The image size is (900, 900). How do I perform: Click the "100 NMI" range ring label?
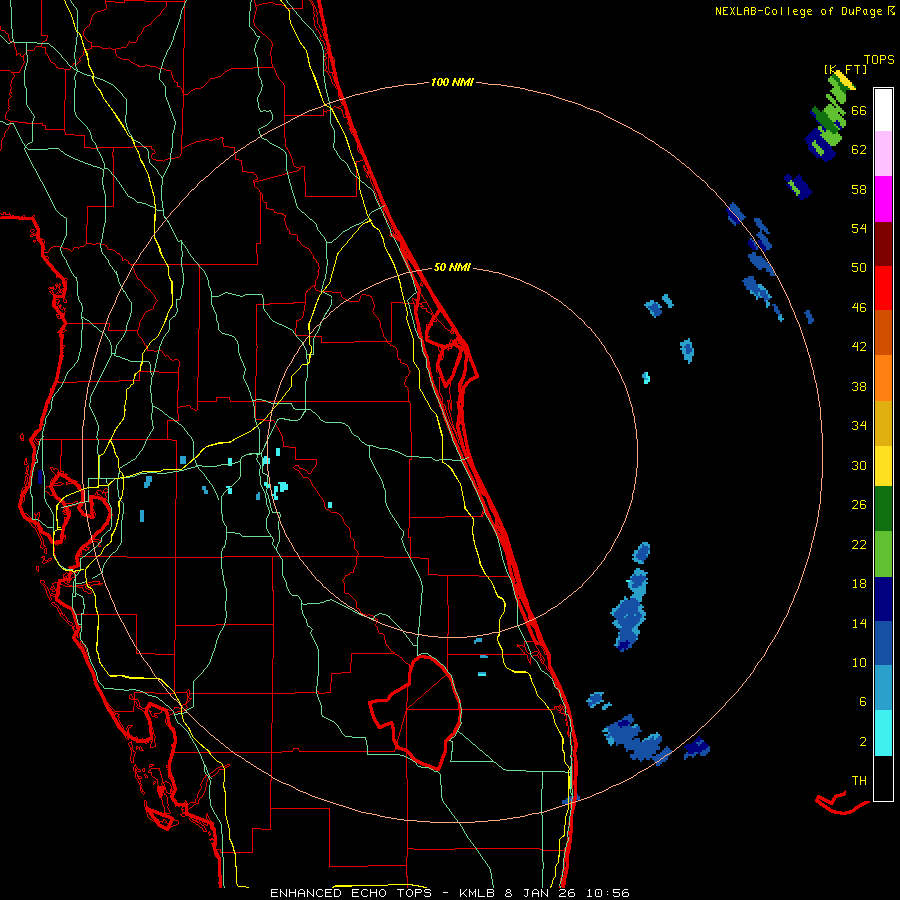coord(452,83)
